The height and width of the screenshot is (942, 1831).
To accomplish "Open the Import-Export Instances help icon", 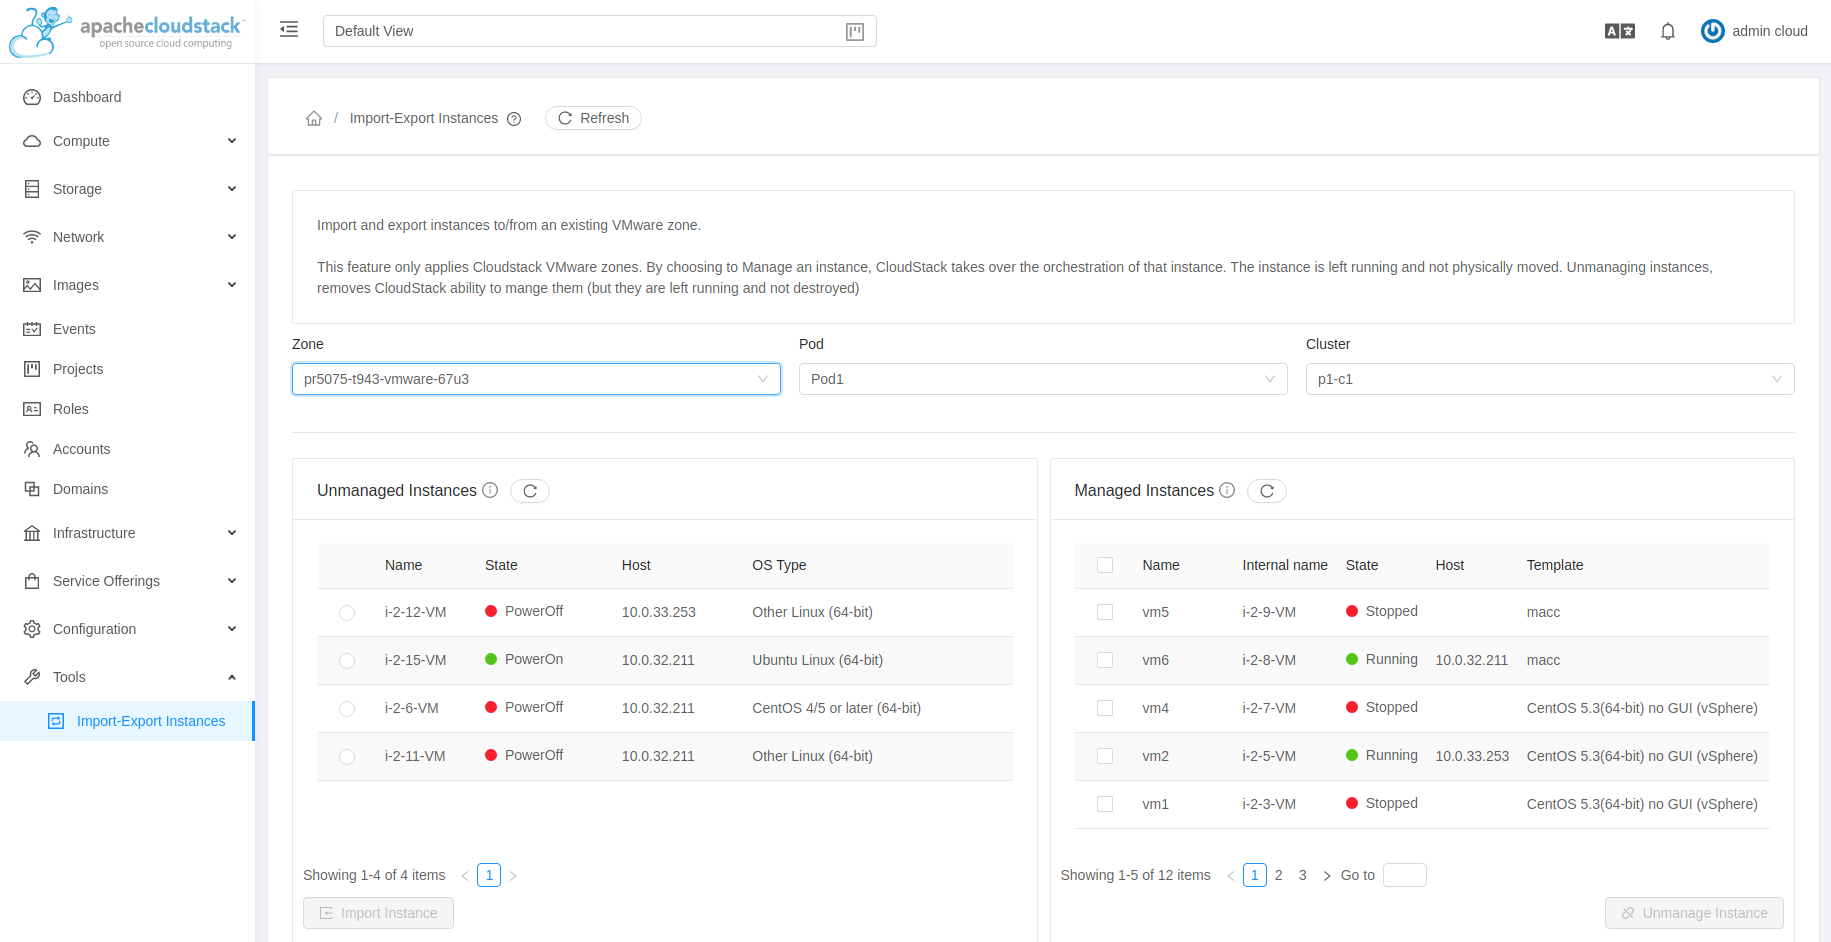I will tap(514, 118).
